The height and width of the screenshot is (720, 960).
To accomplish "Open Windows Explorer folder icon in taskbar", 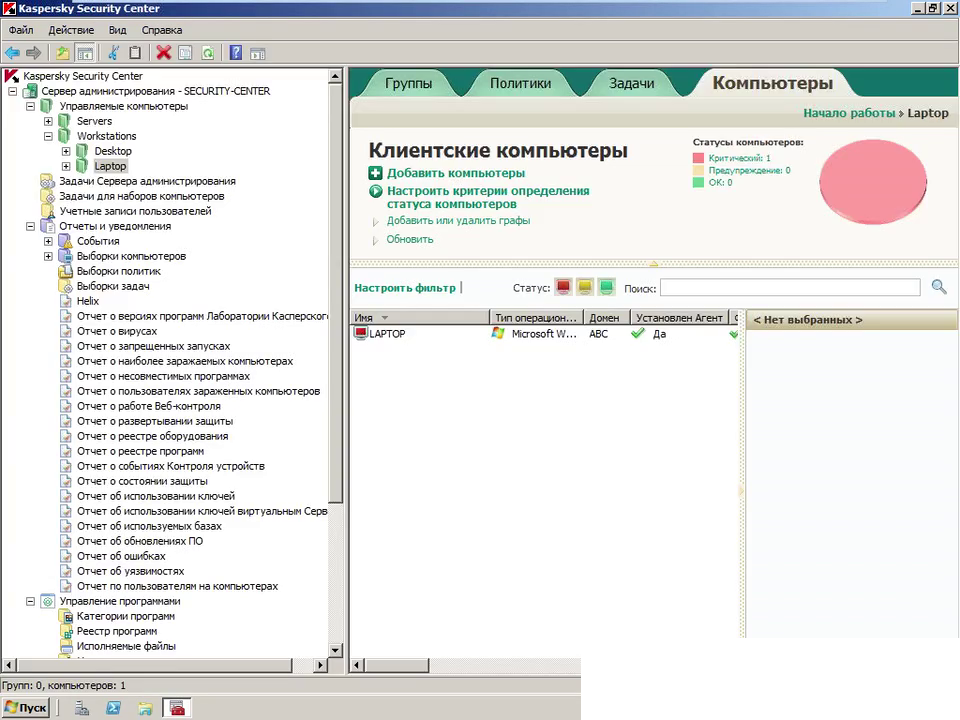I will [x=145, y=708].
